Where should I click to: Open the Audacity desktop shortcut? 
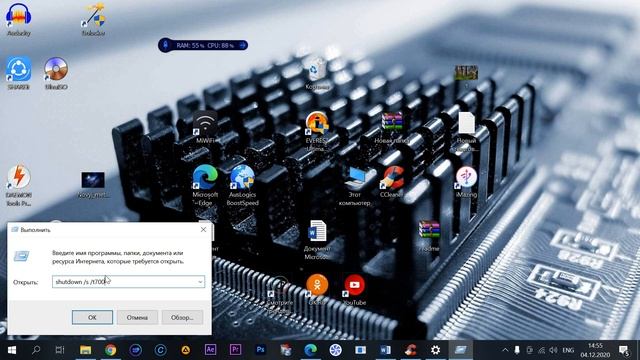[x=19, y=19]
